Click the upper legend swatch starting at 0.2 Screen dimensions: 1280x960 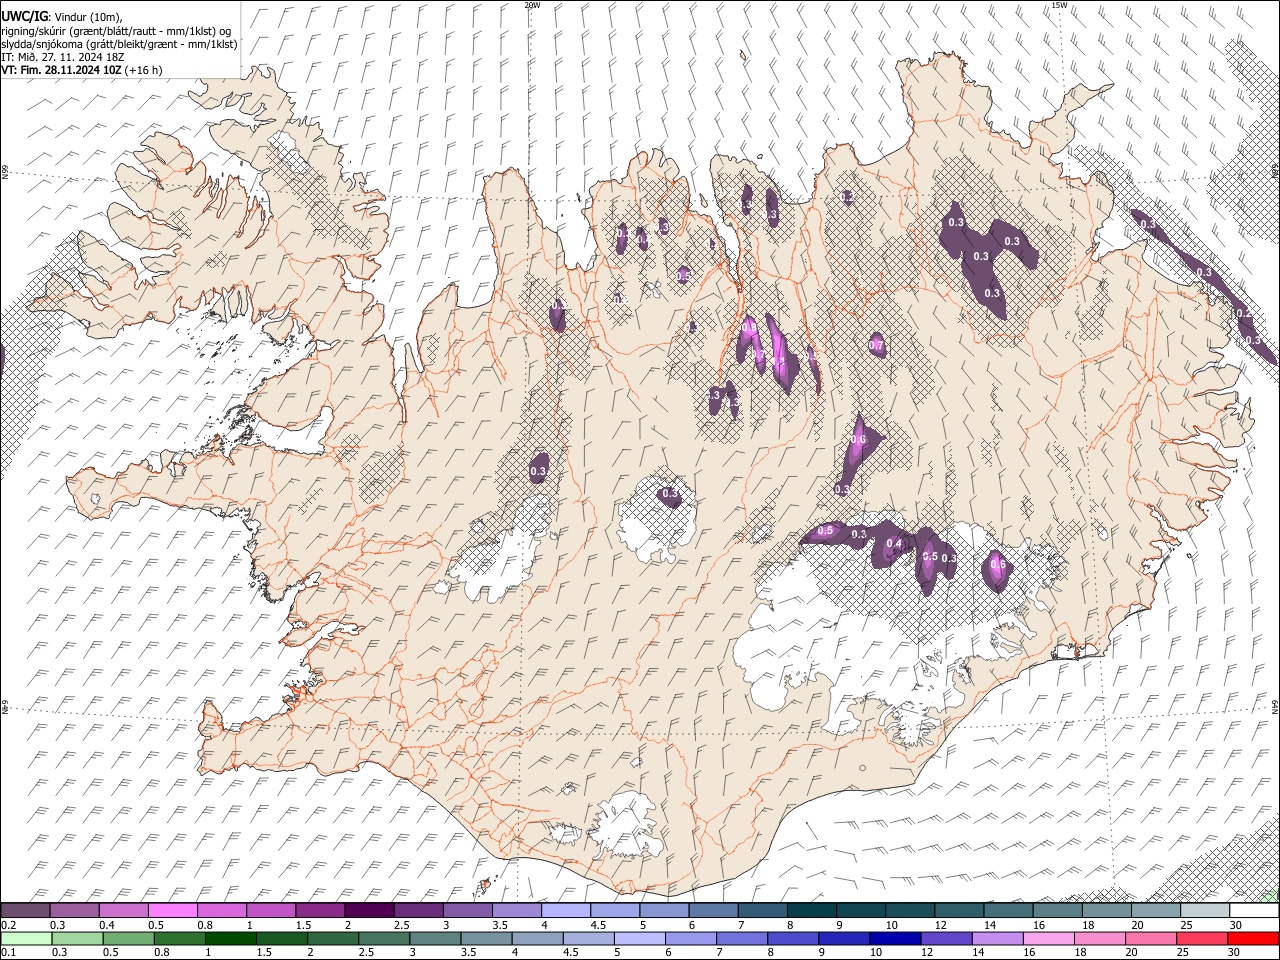(x=25, y=910)
